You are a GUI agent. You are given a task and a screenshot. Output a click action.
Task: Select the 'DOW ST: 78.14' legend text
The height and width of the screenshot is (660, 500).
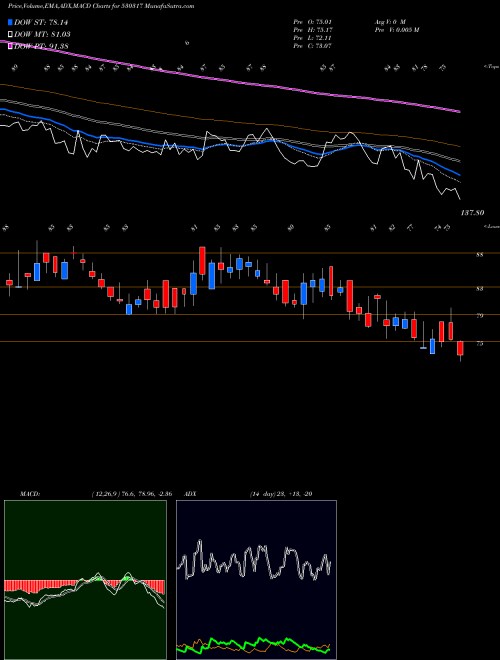point(41,22)
